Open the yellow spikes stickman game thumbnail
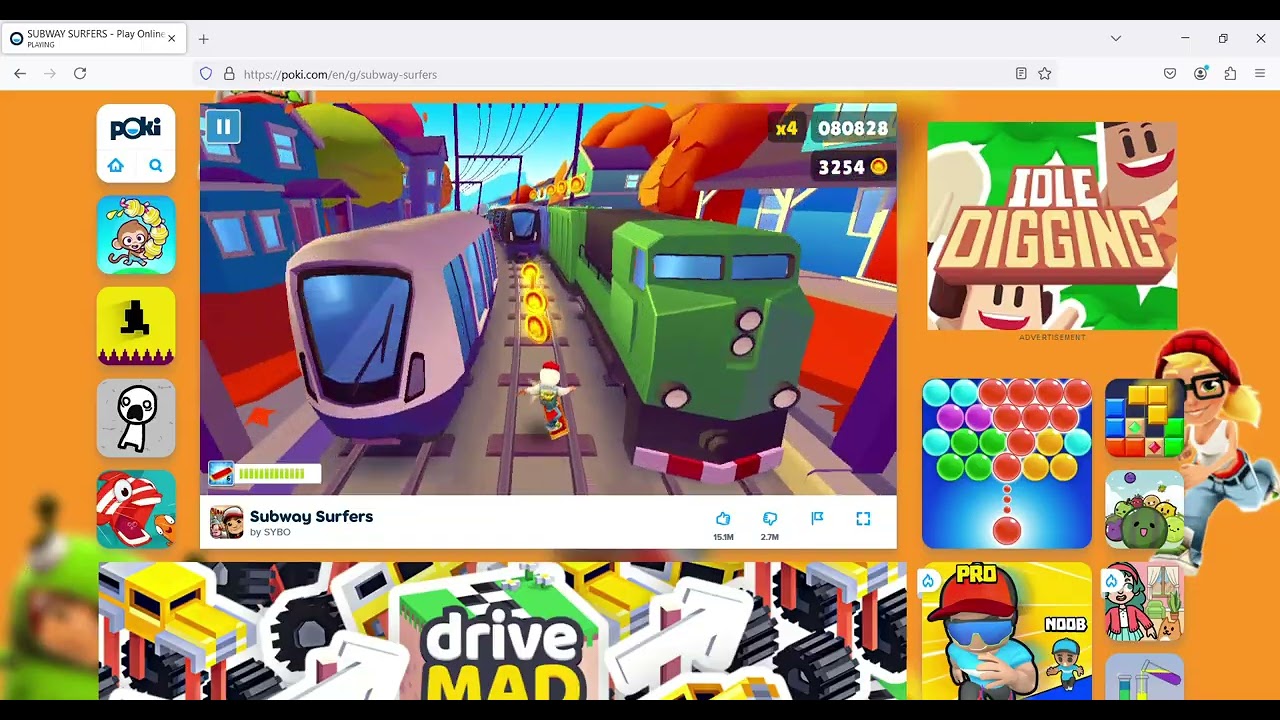Image resolution: width=1280 pixels, height=720 pixels. coord(136,327)
